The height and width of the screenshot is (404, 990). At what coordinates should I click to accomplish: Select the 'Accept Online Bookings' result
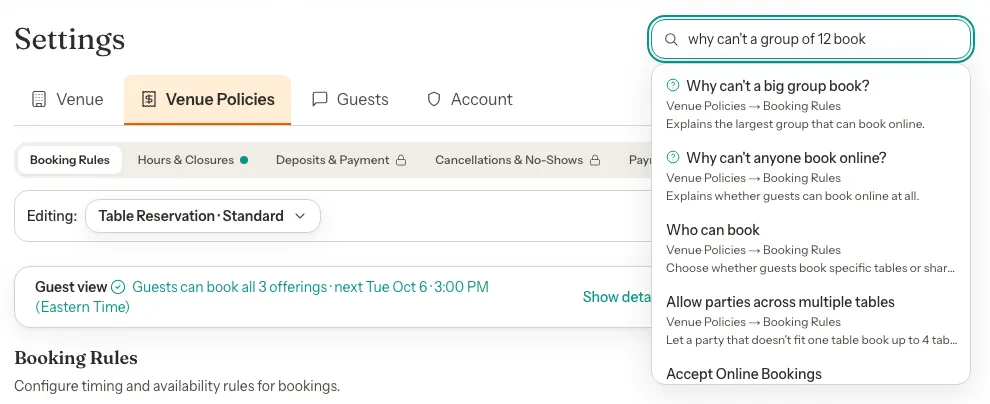(x=811, y=372)
